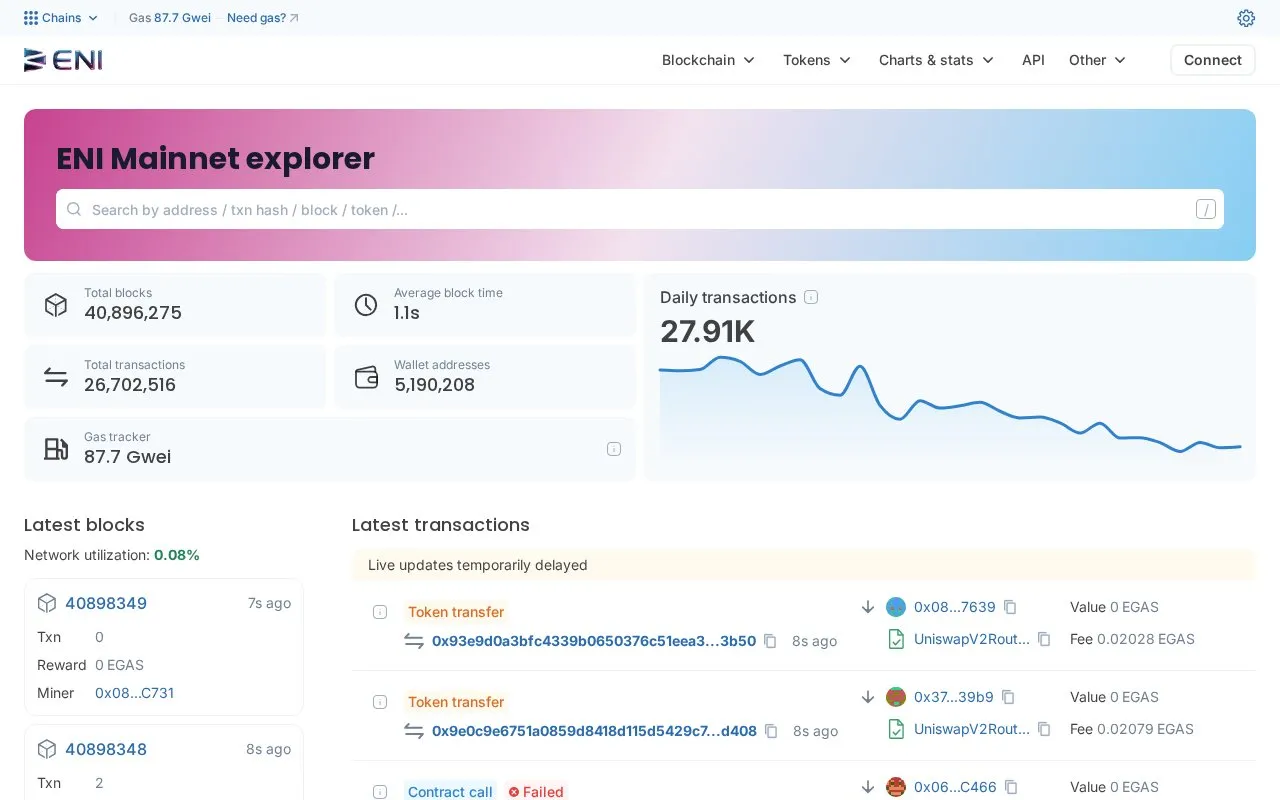Click the slash shortcut icon in search
The width and height of the screenshot is (1280, 800).
tap(1206, 209)
